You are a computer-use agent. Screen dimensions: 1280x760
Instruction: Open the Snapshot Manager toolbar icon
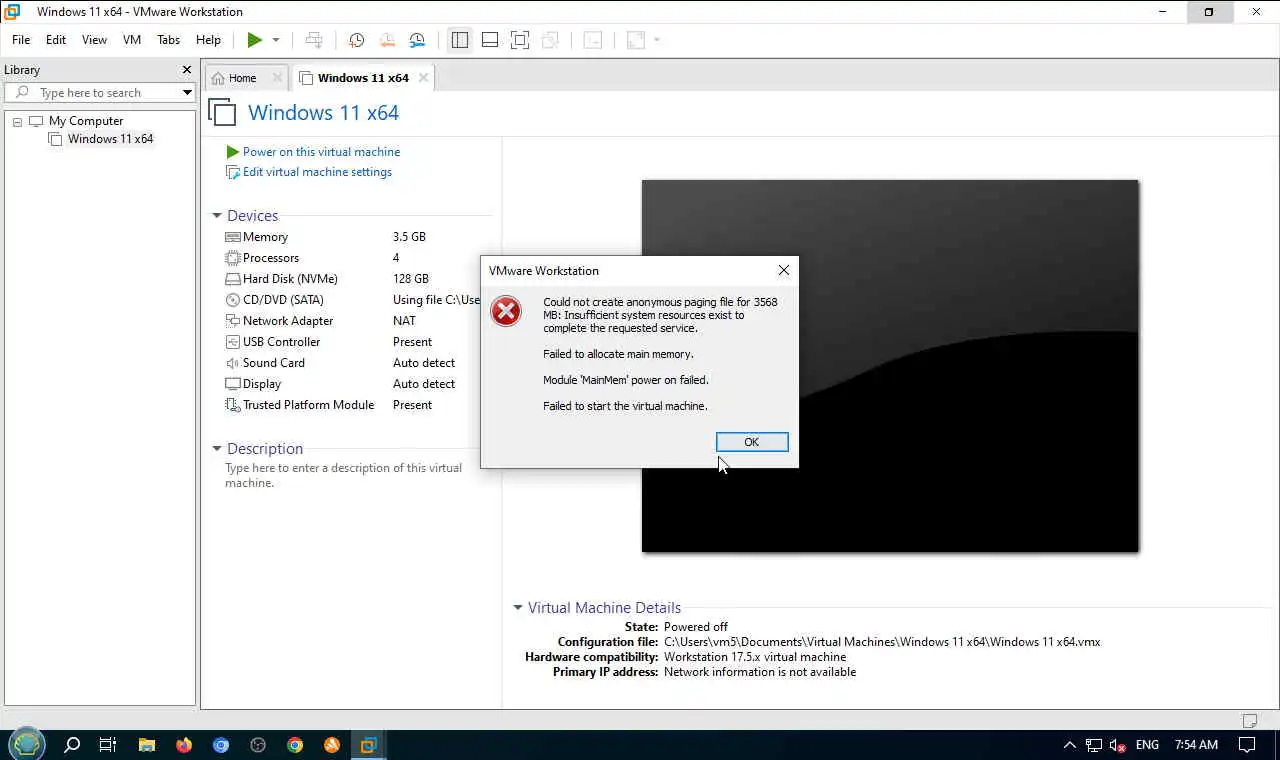click(417, 40)
